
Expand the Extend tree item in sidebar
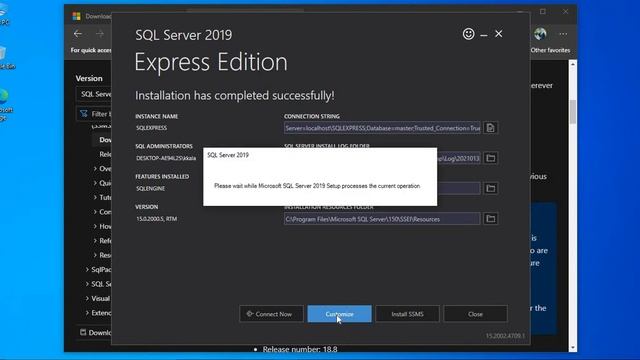click(x=87, y=313)
